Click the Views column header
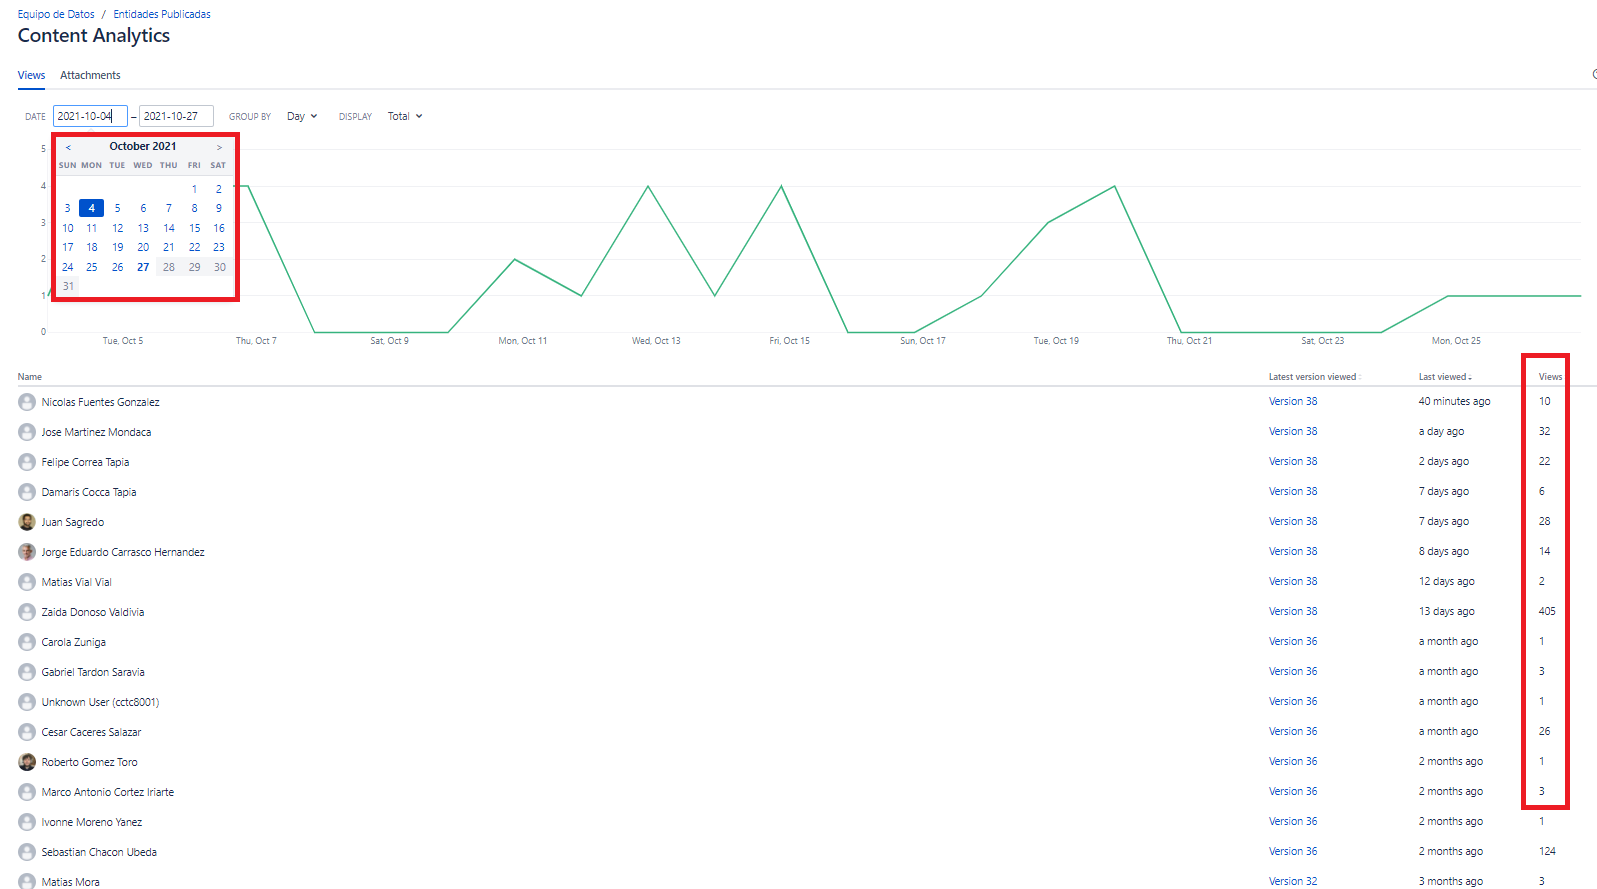Image resolution: width=1597 pixels, height=889 pixels. 1550,377
